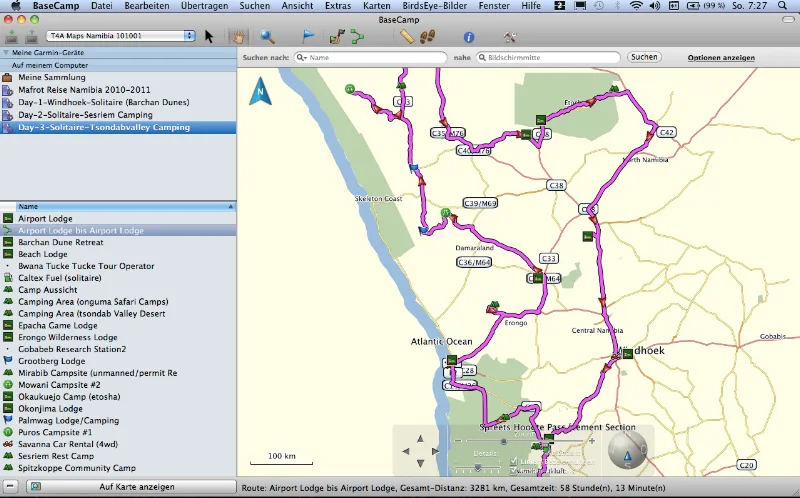Open the Übertragen menu
This screenshot has width=800, height=498.
204,6
